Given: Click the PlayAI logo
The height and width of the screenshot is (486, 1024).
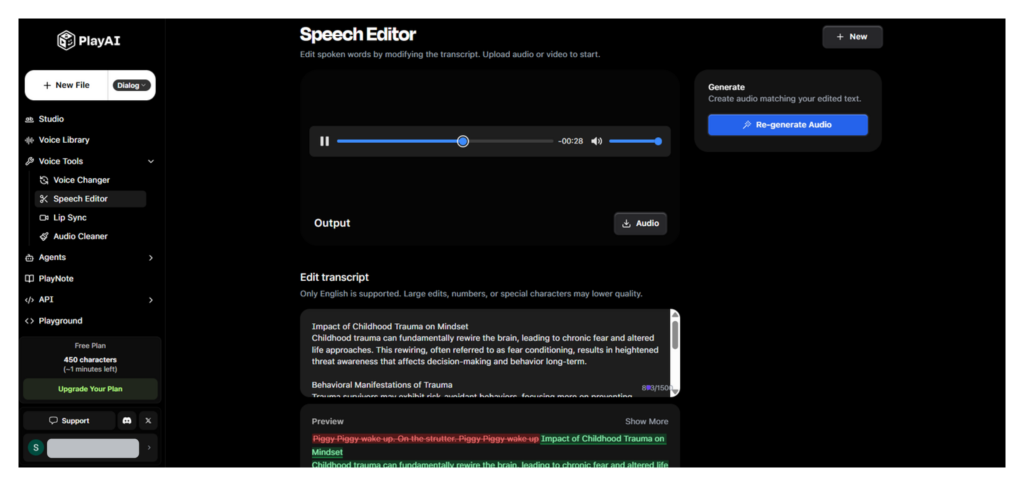Looking at the screenshot, I should (x=89, y=40).
